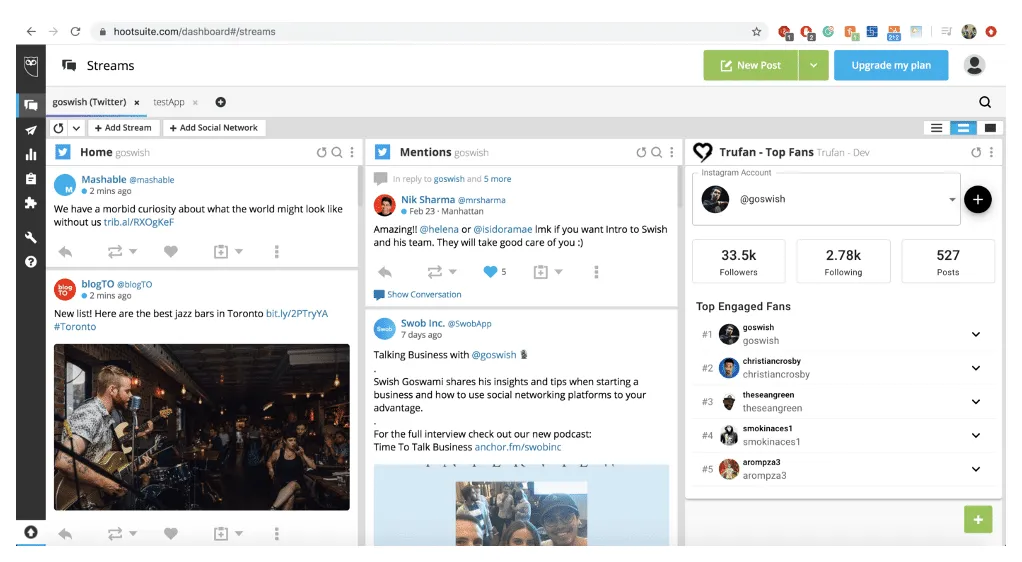Open the user profile avatar menu

point(974,65)
